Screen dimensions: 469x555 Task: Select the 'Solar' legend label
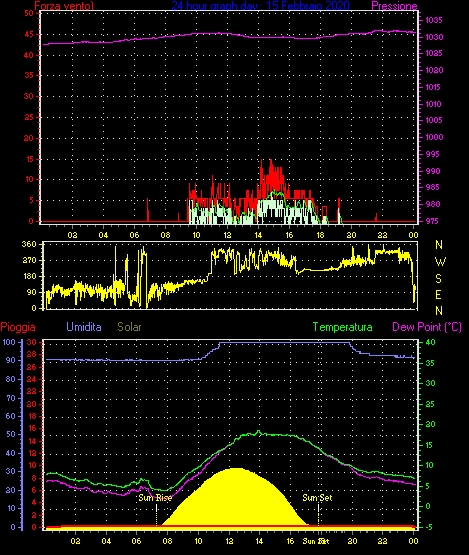129,327
